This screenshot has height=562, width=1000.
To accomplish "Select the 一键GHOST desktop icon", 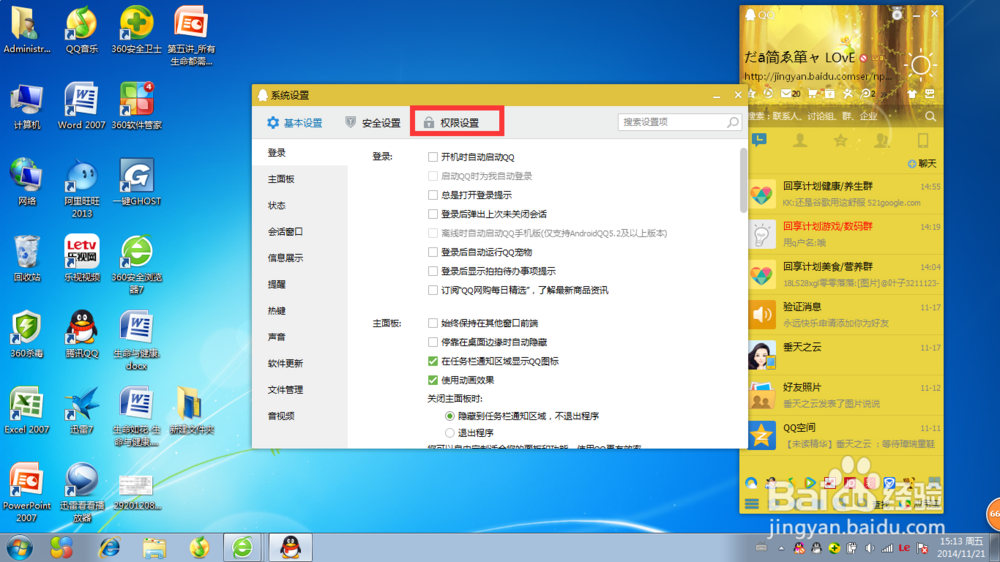I will tap(136, 182).
